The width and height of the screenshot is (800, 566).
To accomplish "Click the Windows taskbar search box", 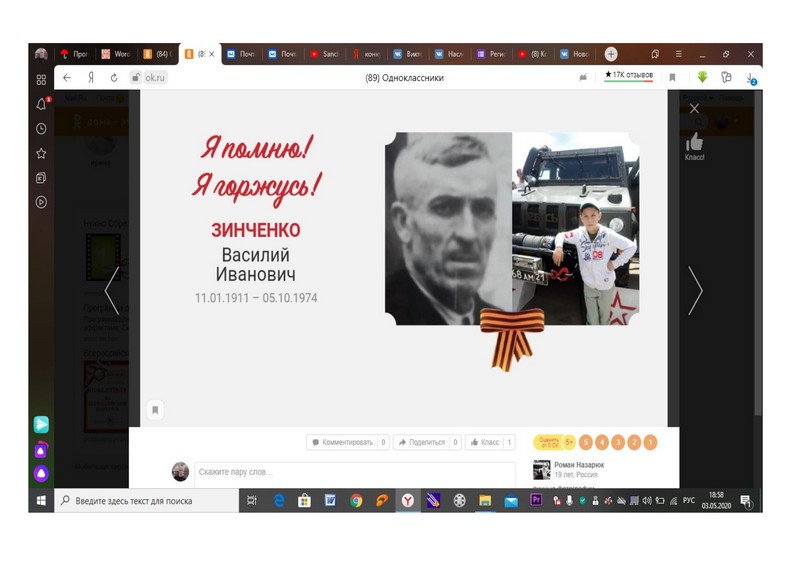I will click(145, 501).
